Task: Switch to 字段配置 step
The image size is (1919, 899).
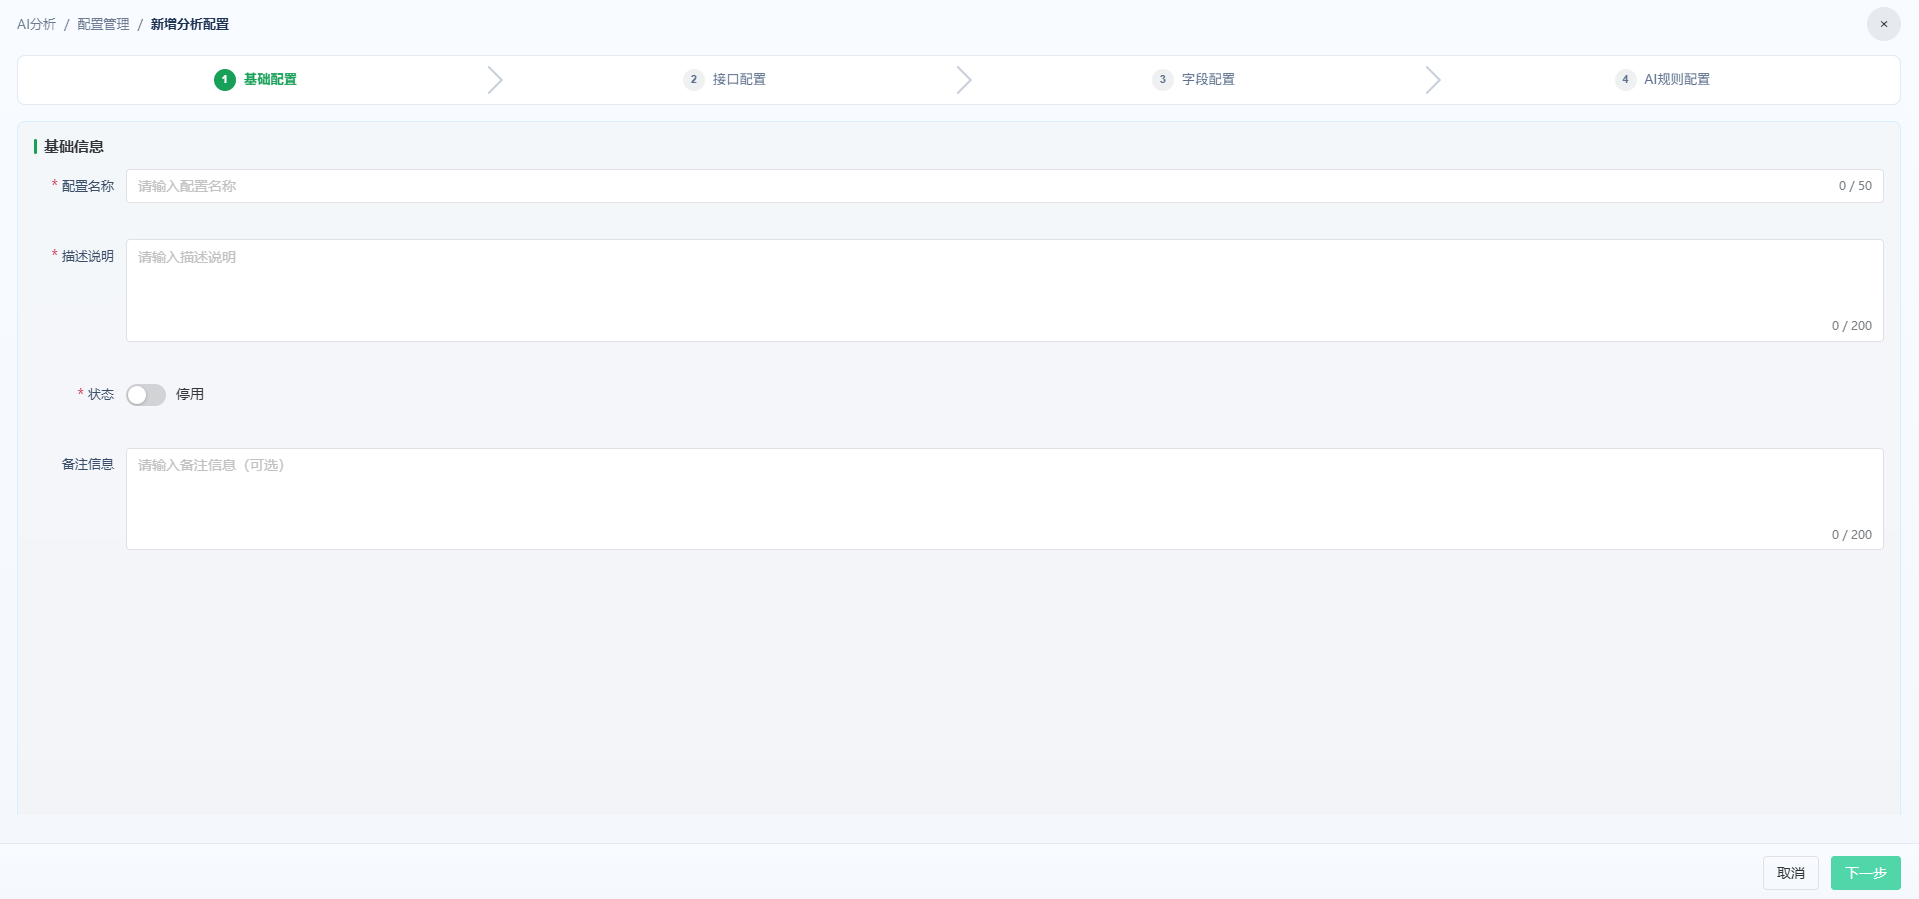Action: [1208, 80]
